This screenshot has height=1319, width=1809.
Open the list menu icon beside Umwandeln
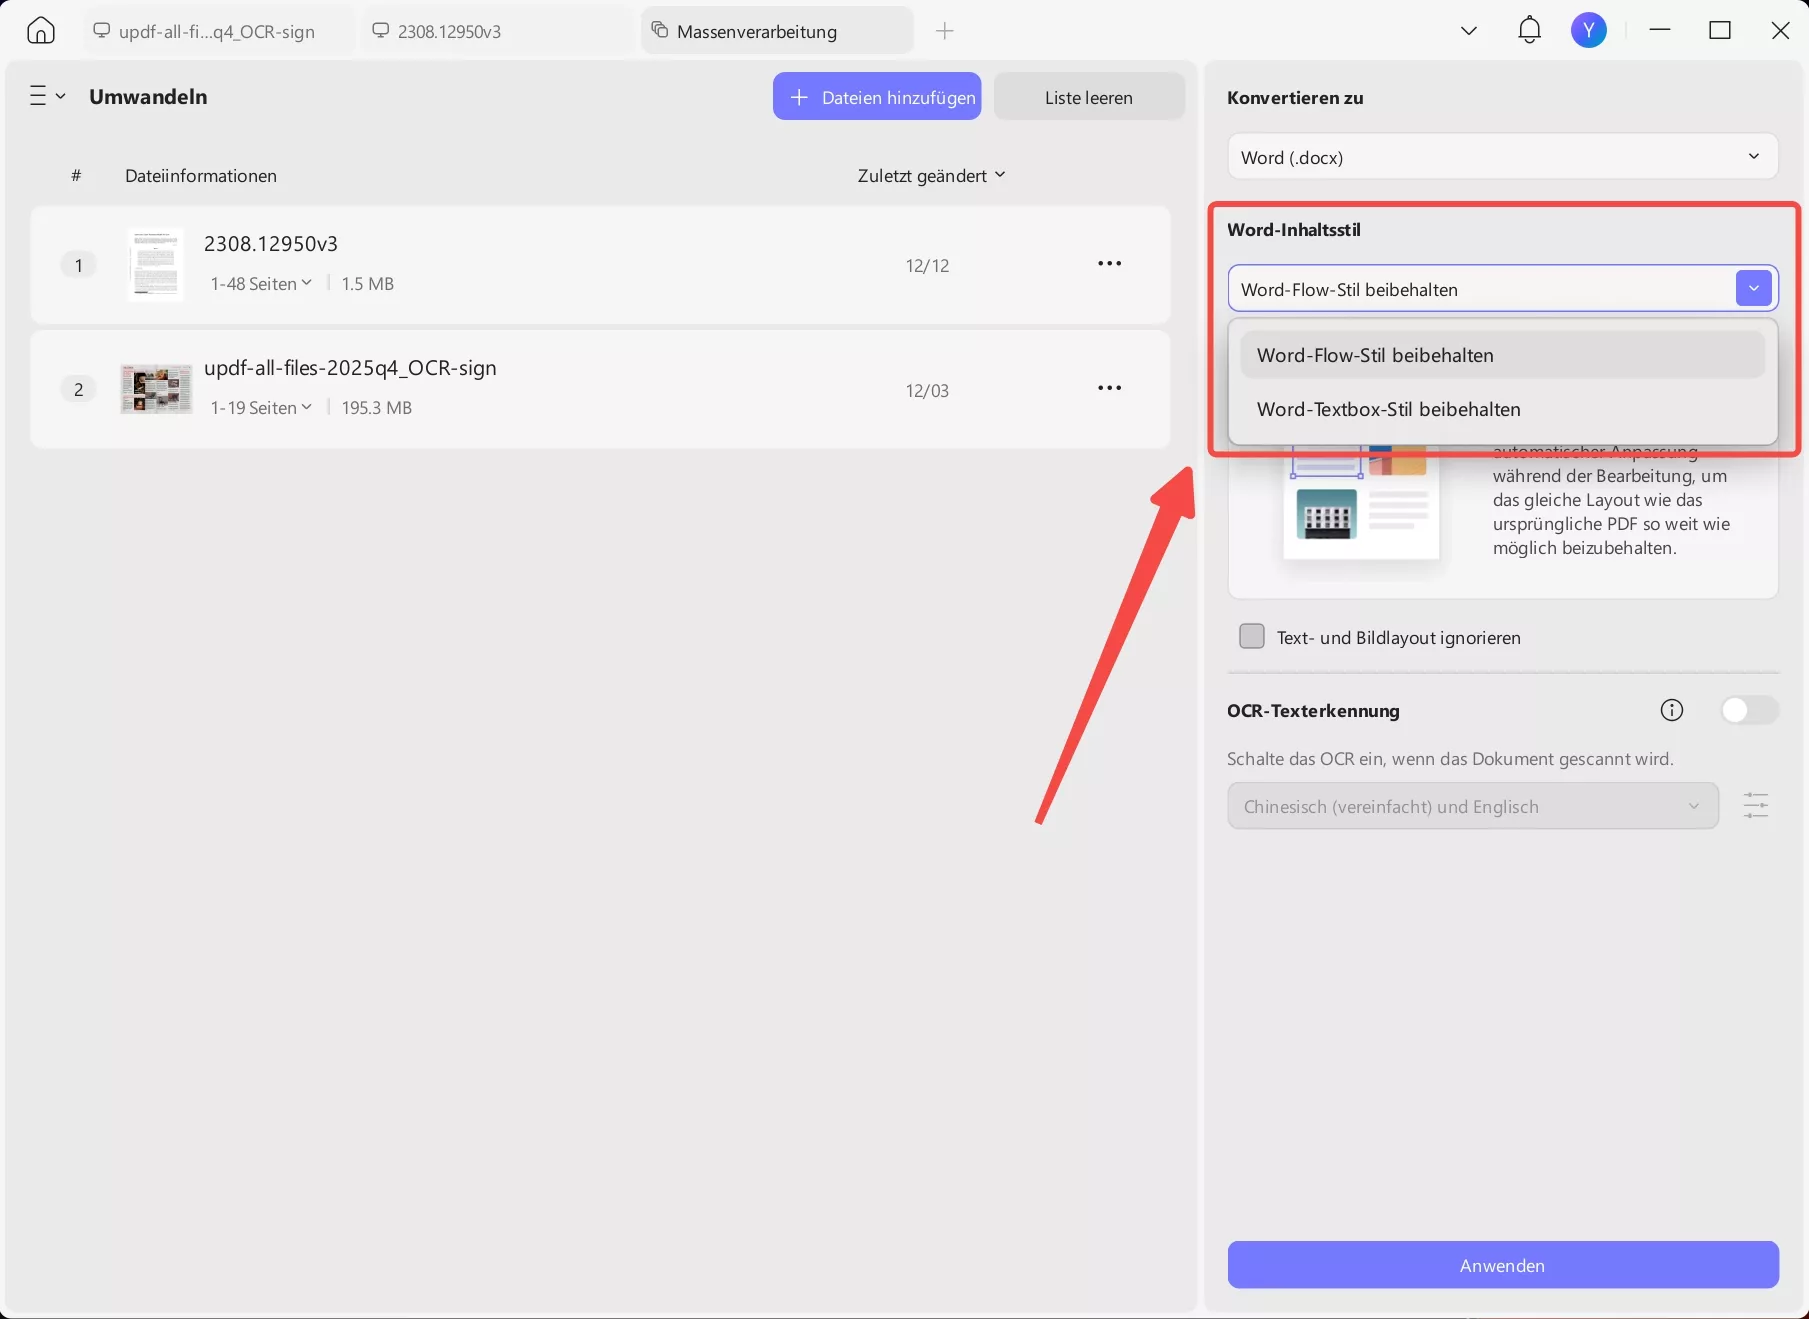(x=46, y=96)
